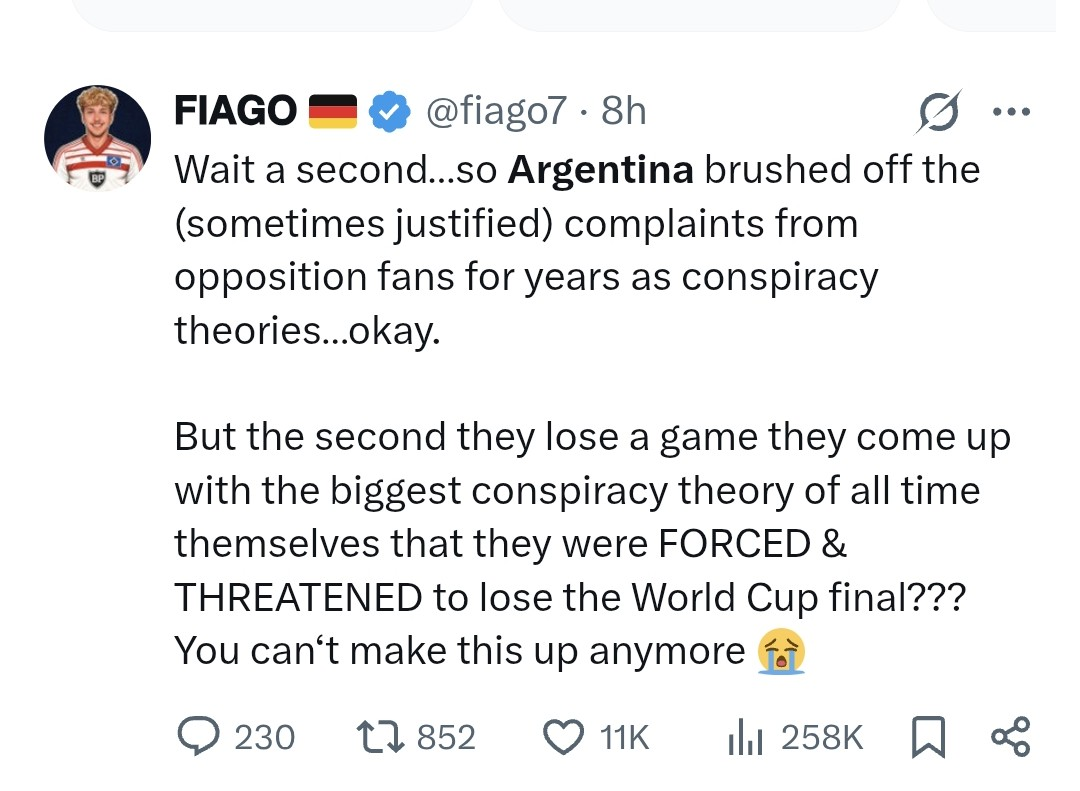1080x791 pixels.
Task: Click the 230 replies count
Action: point(264,738)
